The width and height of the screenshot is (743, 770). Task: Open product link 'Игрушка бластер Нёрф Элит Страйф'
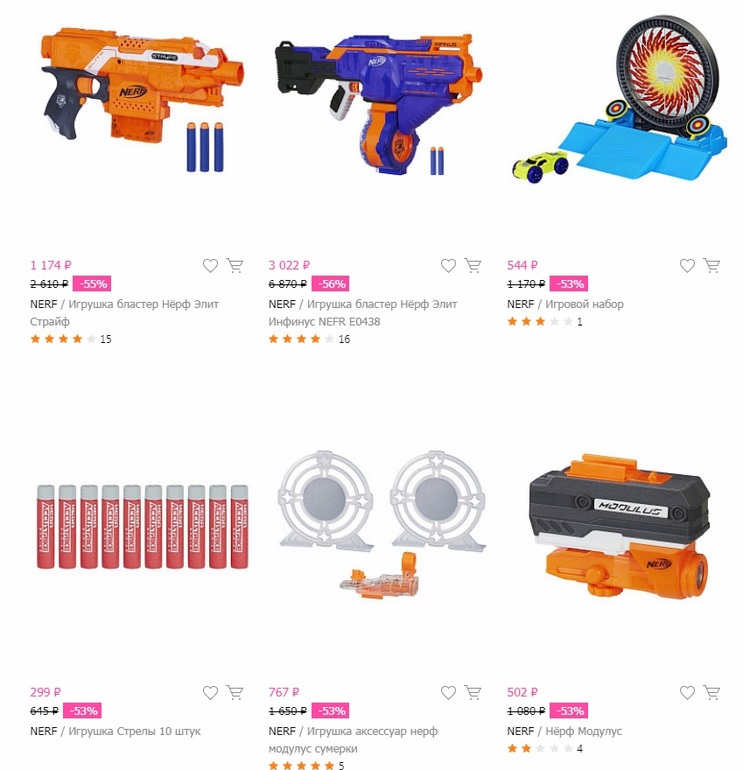tap(124, 313)
